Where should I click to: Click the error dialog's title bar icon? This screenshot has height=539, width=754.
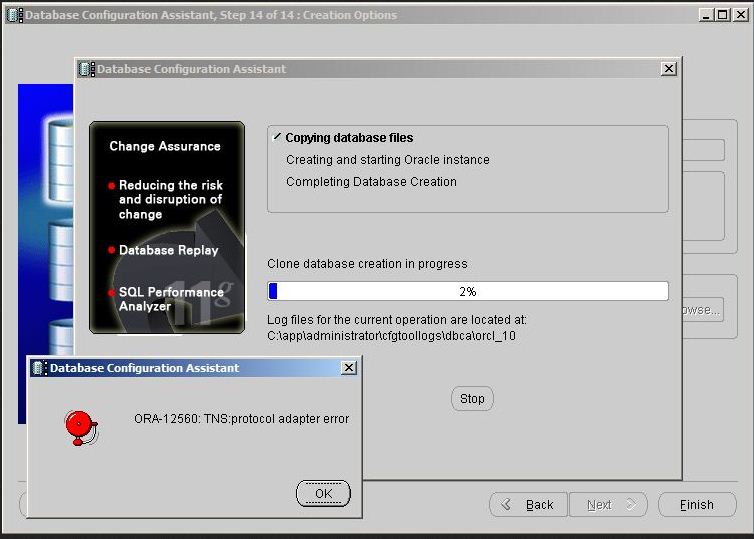coord(39,368)
